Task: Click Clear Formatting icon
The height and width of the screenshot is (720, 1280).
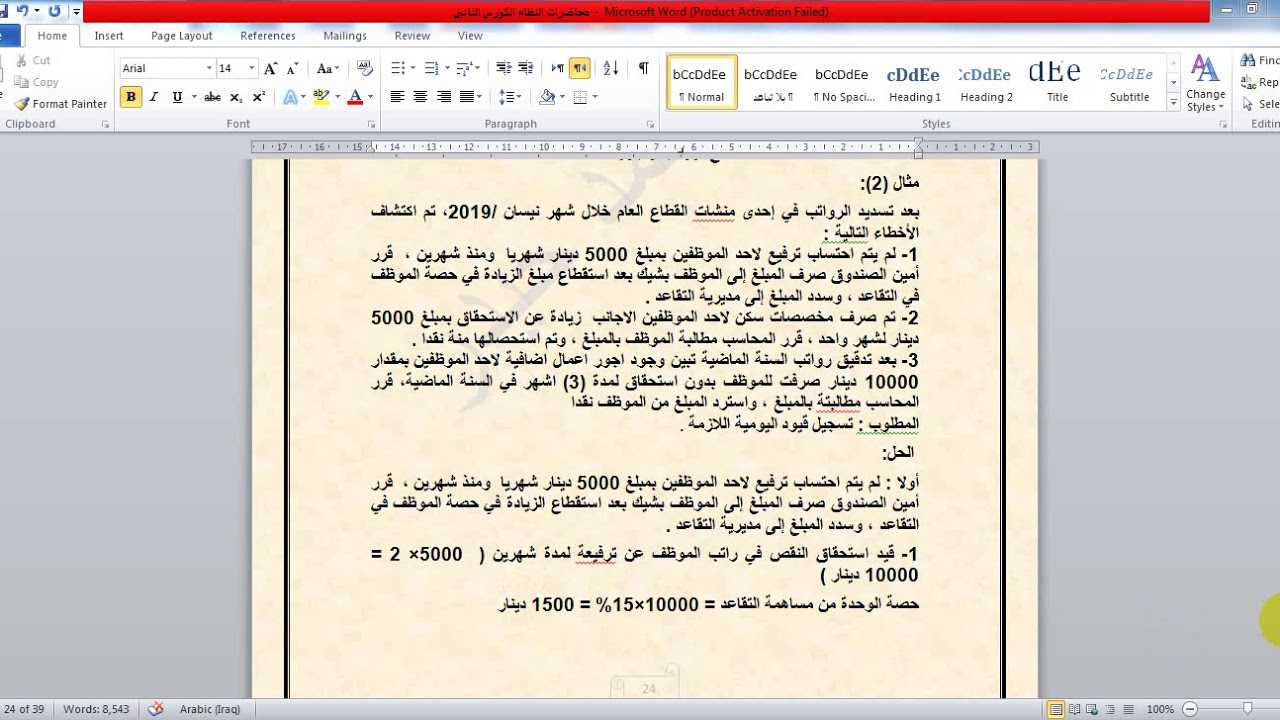Action: 365,68
